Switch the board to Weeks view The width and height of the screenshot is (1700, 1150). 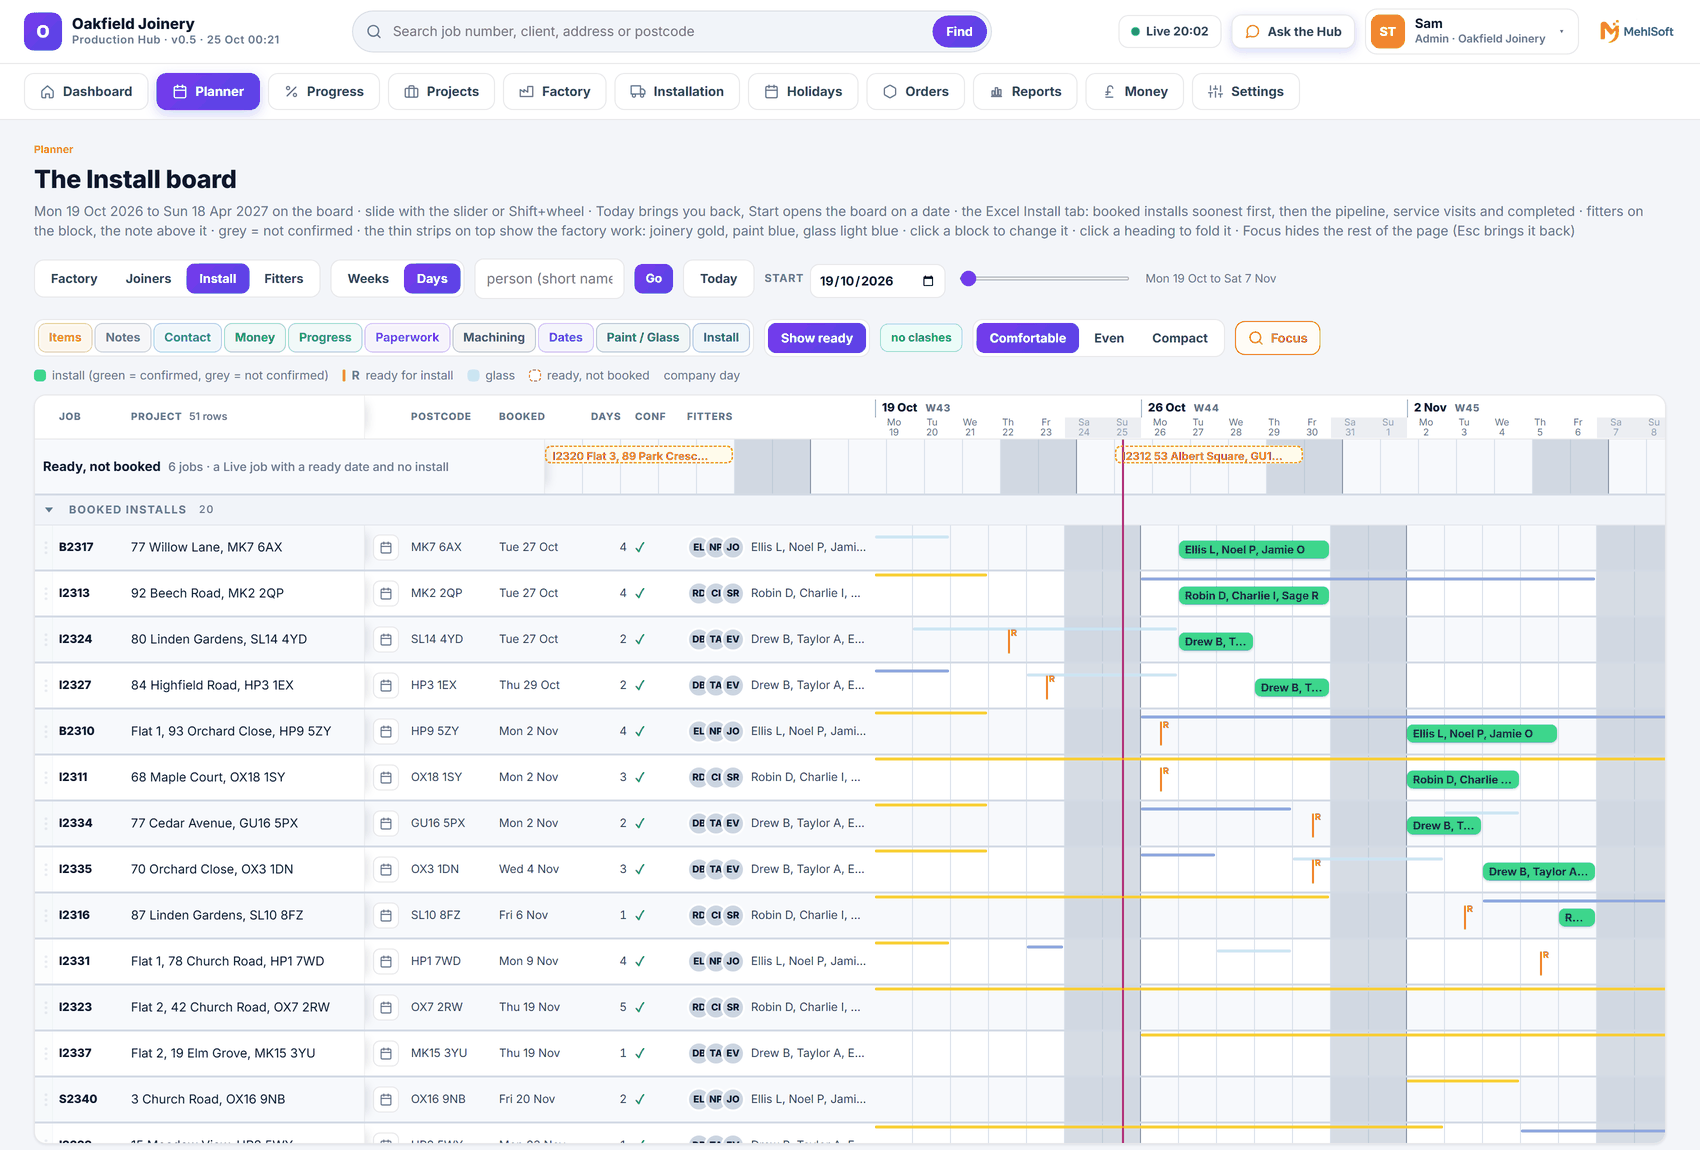pyautogui.click(x=368, y=279)
